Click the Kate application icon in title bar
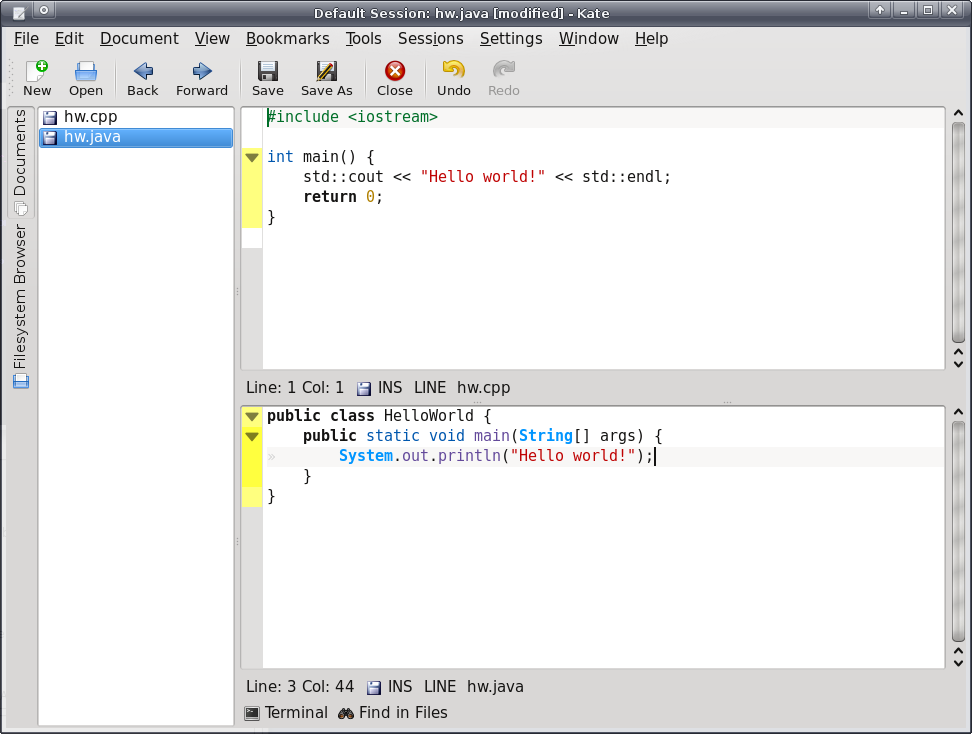Image resolution: width=972 pixels, height=734 pixels. pos(19,12)
